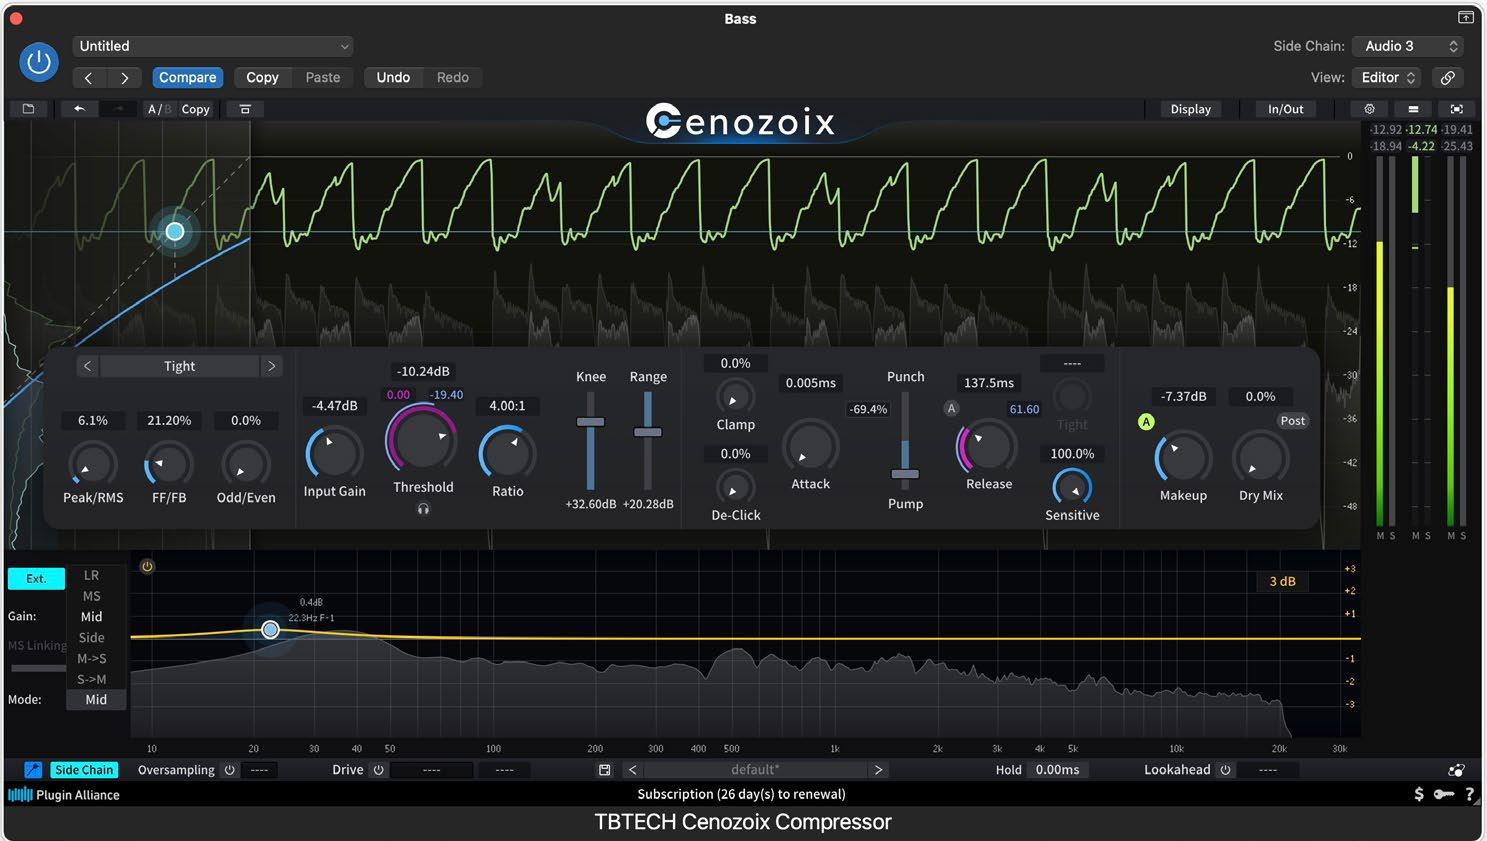Click the orbit icon at the bottom right
The width and height of the screenshot is (1487, 841).
(x=1456, y=770)
